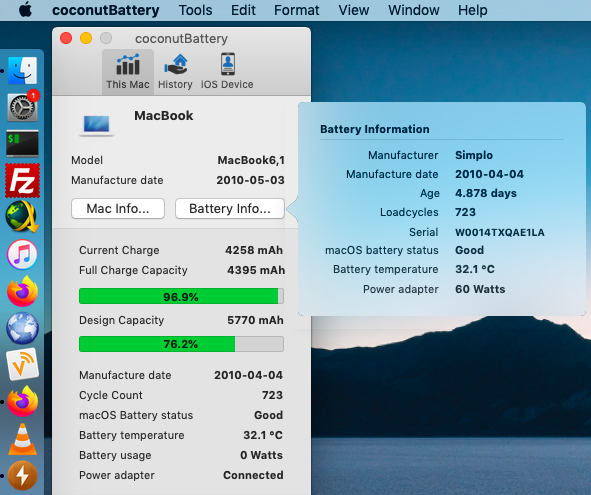Image resolution: width=591 pixels, height=495 pixels.
Task: Click the 5770 mAh design capacity value
Action: point(255,320)
